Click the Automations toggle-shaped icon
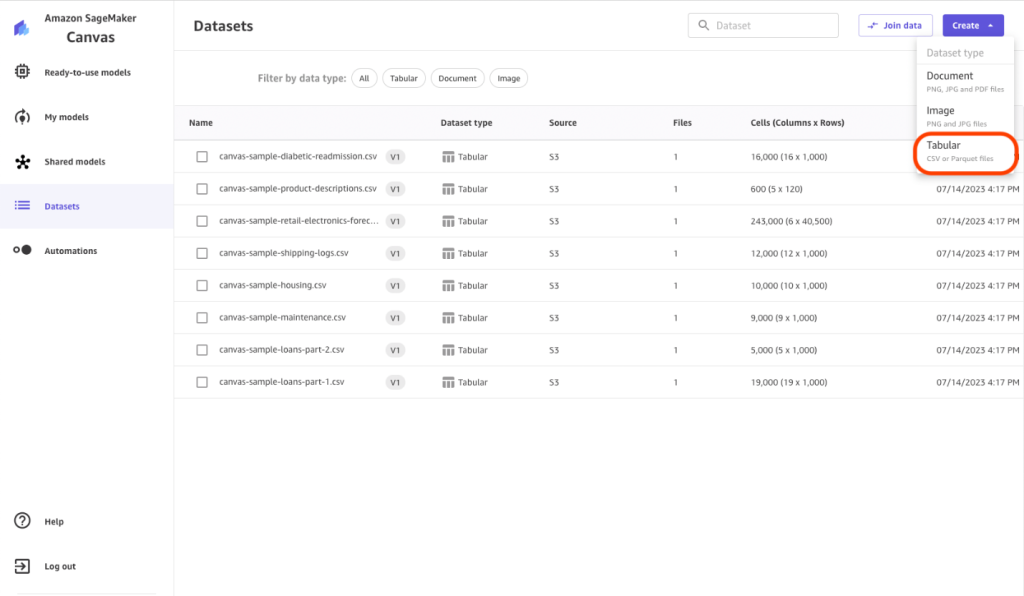This screenshot has height=596, width=1024. coord(22,250)
